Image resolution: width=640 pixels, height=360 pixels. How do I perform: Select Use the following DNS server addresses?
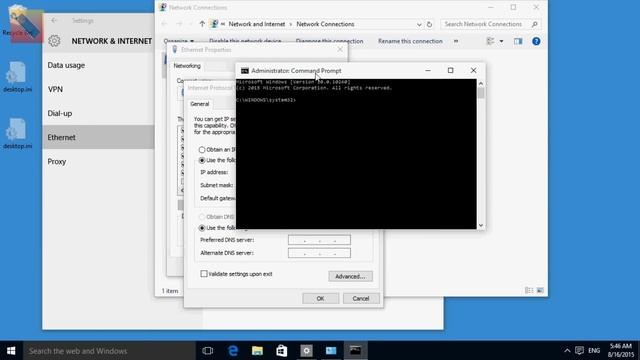[202, 228]
